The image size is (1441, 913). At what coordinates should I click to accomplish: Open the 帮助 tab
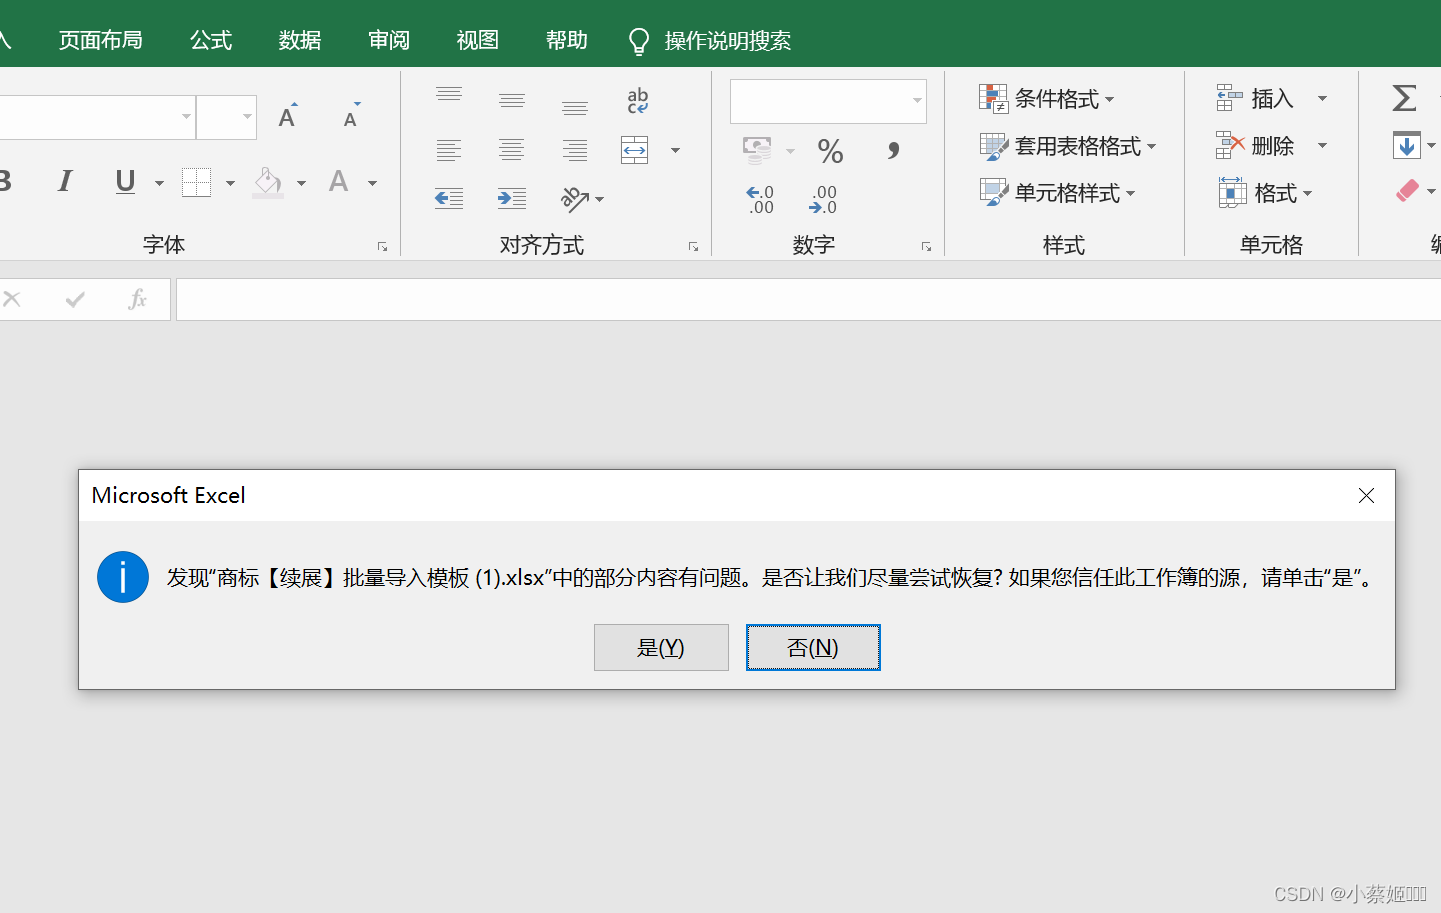pyautogui.click(x=567, y=40)
